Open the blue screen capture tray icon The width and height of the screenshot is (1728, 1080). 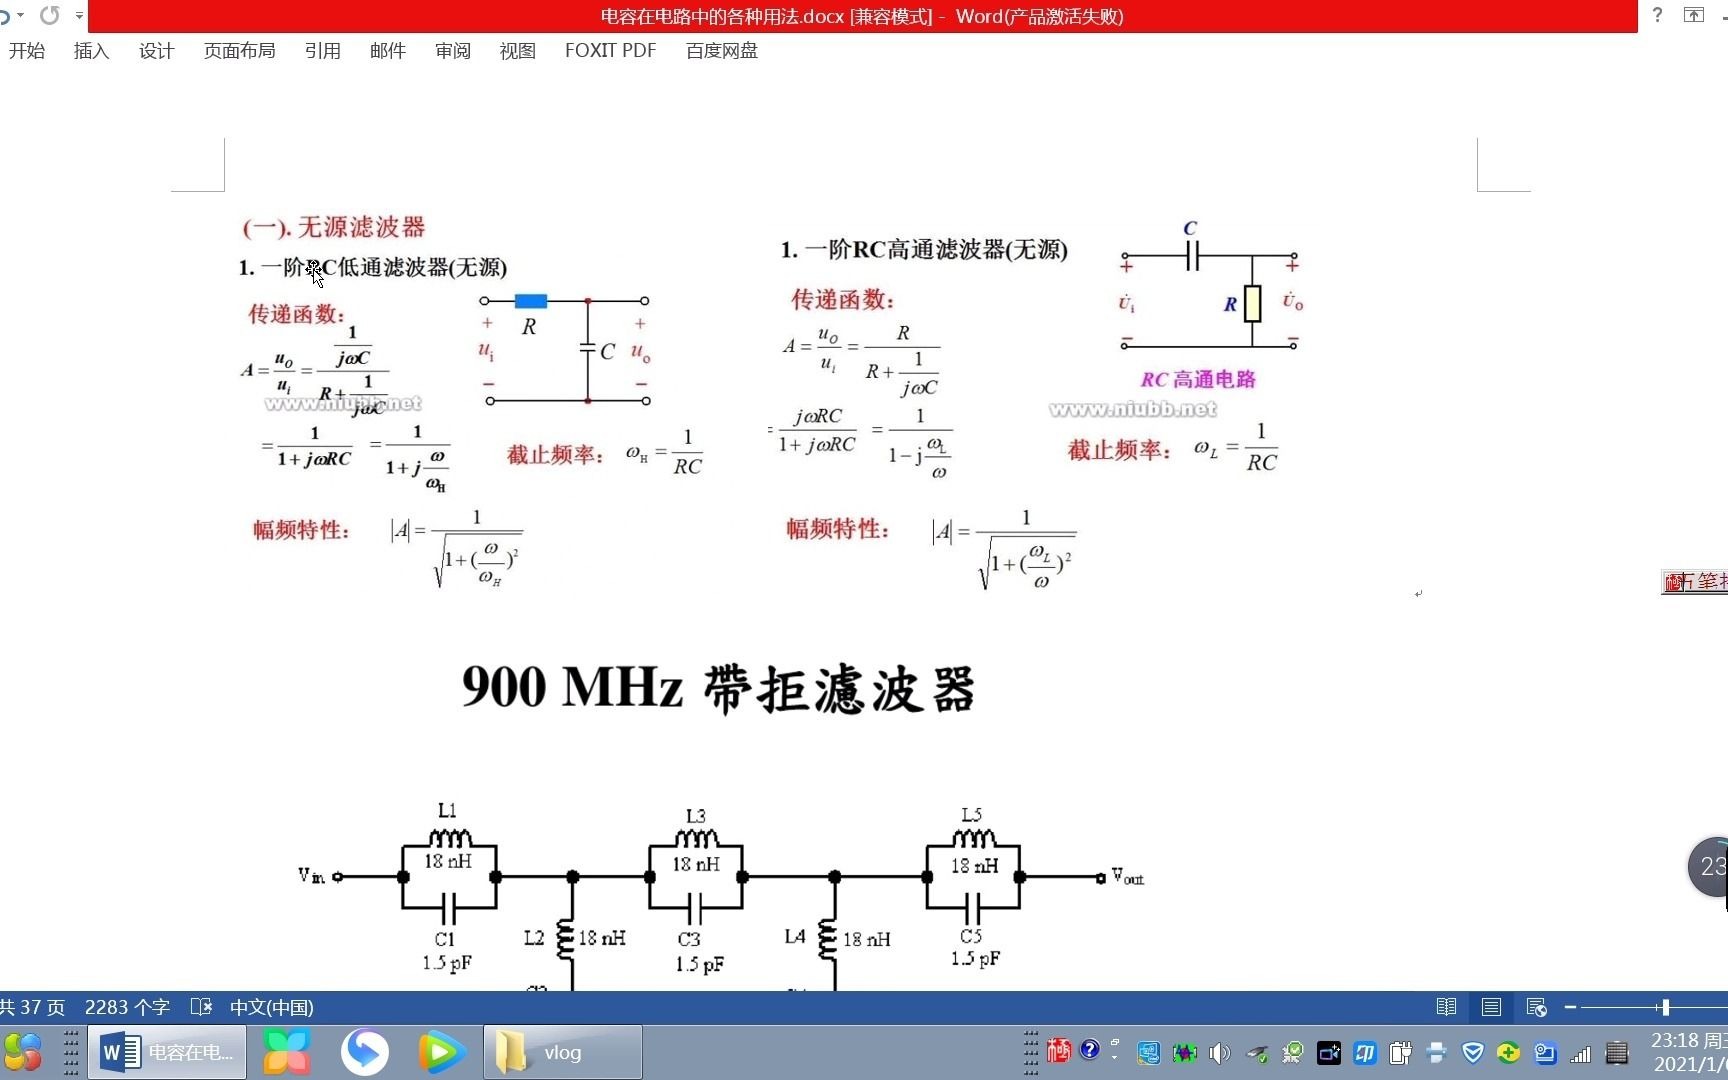[x=1545, y=1053]
